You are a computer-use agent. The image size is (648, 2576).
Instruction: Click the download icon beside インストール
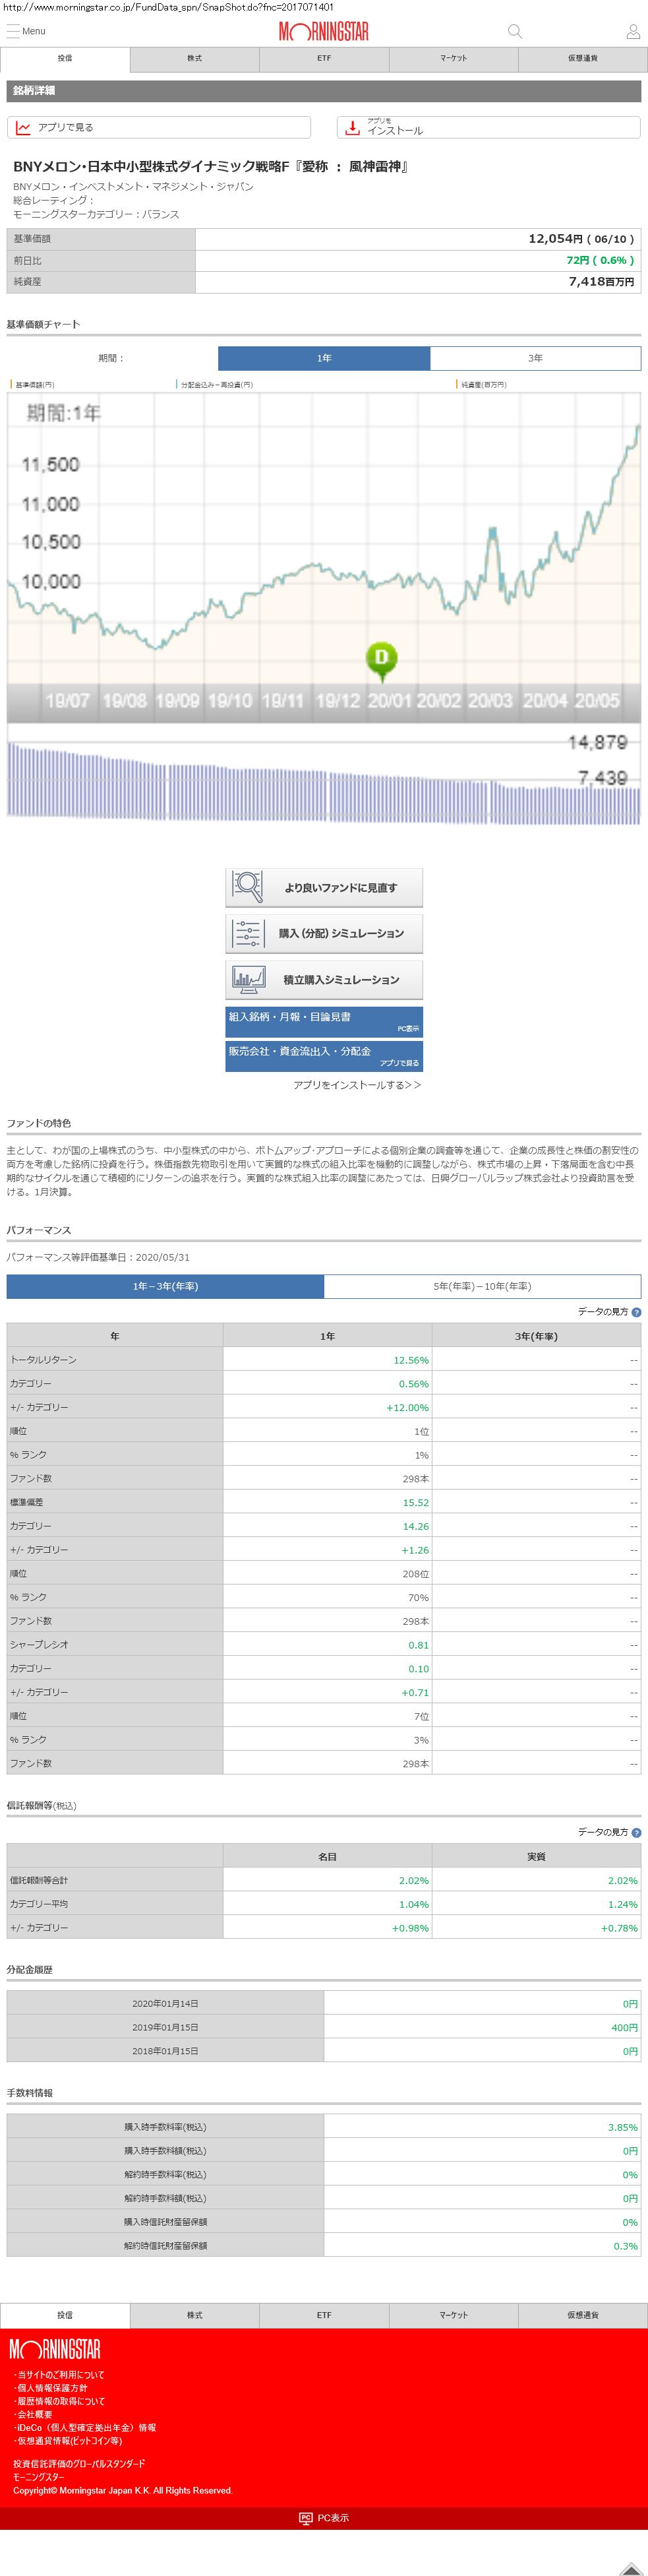coord(352,128)
